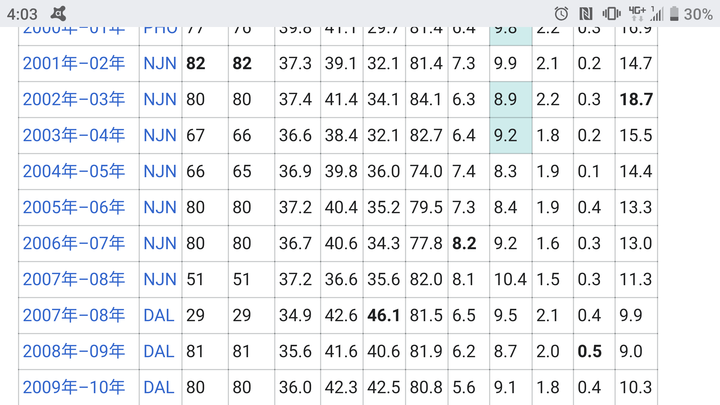
Task: Open the 2006年-07年 season link
Action: pyautogui.click(x=74, y=243)
